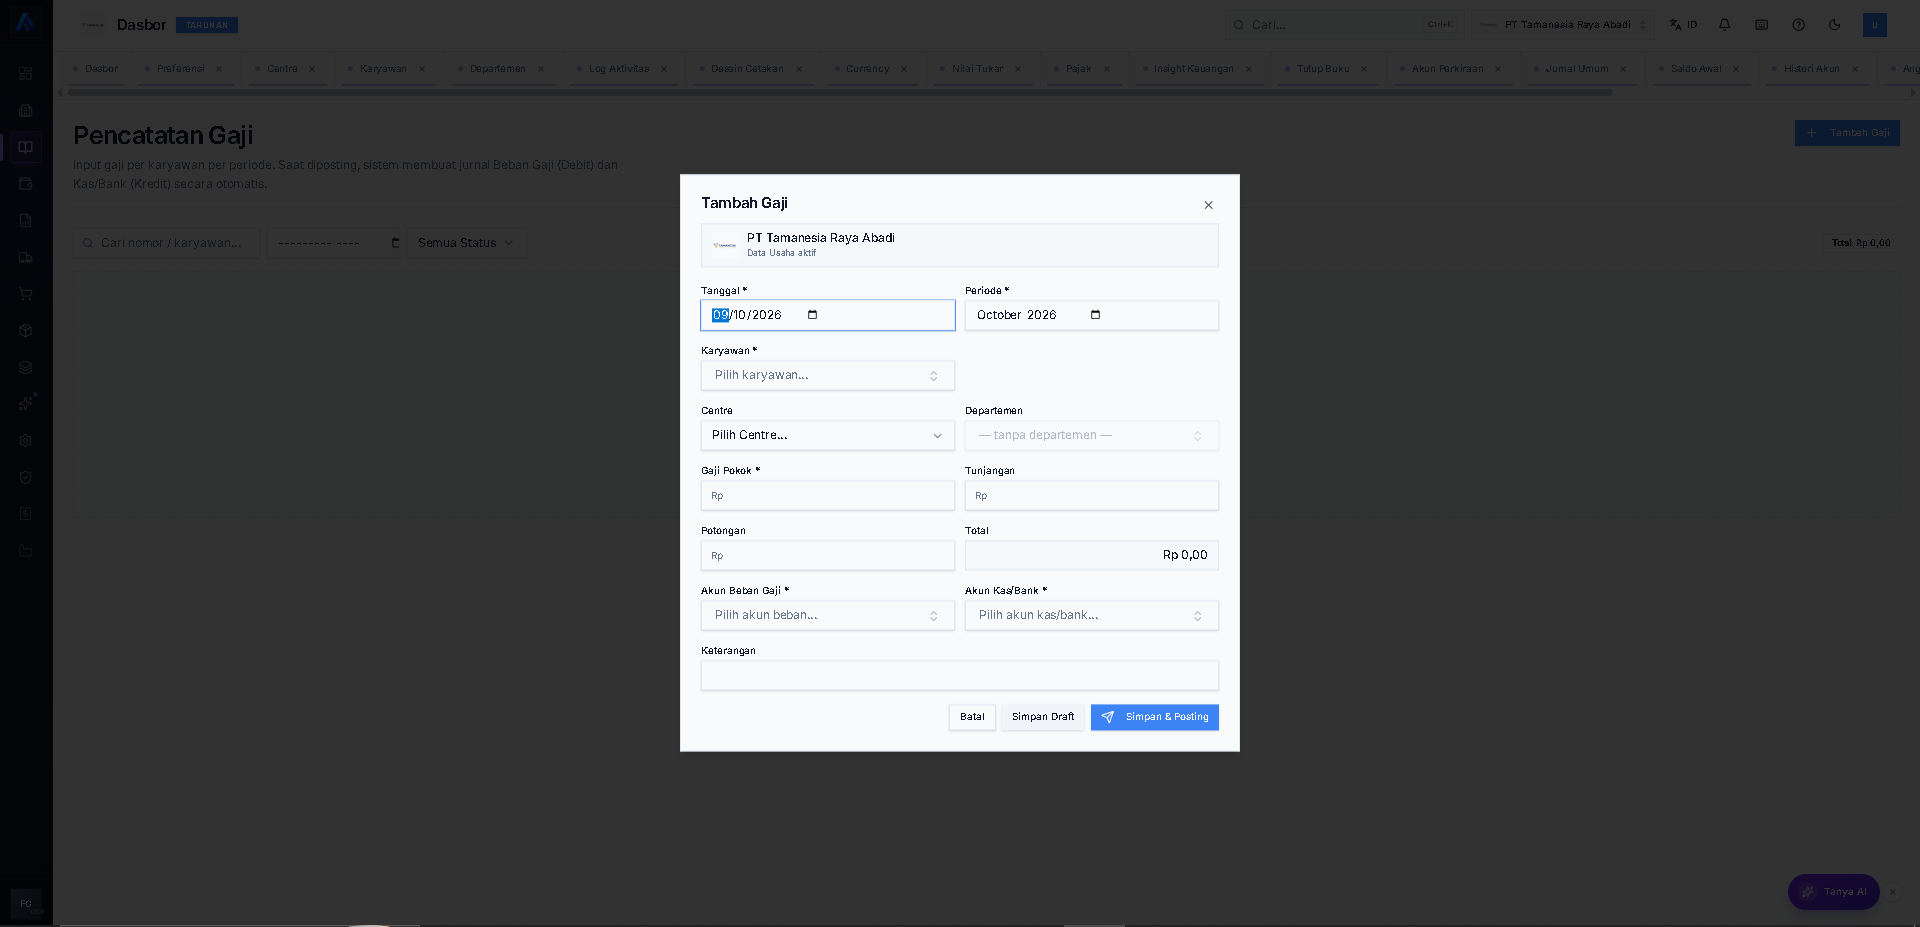The image size is (1920, 927).
Task: Click the Tambah Gaji button in header
Action: pos(1847,133)
